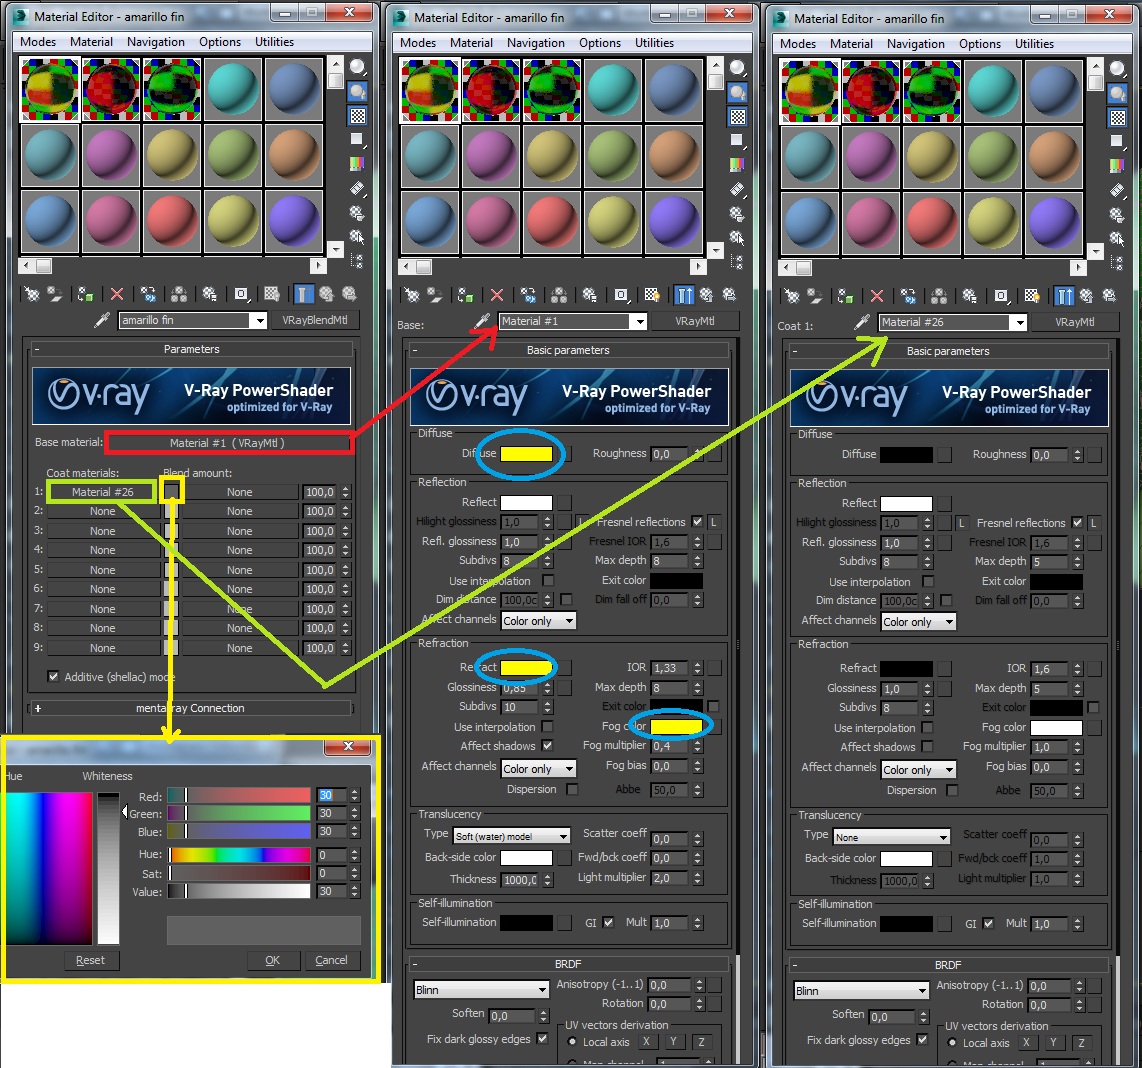Image resolution: width=1142 pixels, height=1068 pixels.
Task: Select first multicolor sample sphere in left editor
Action: [x=50, y=89]
